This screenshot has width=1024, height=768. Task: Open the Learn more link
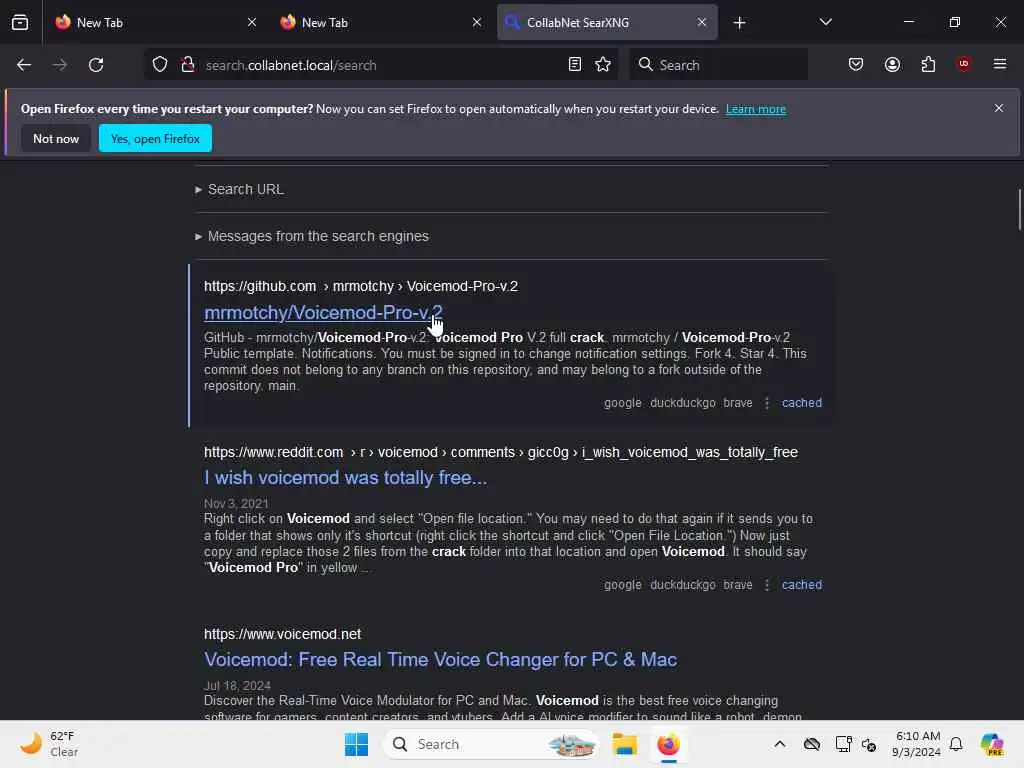(756, 109)
